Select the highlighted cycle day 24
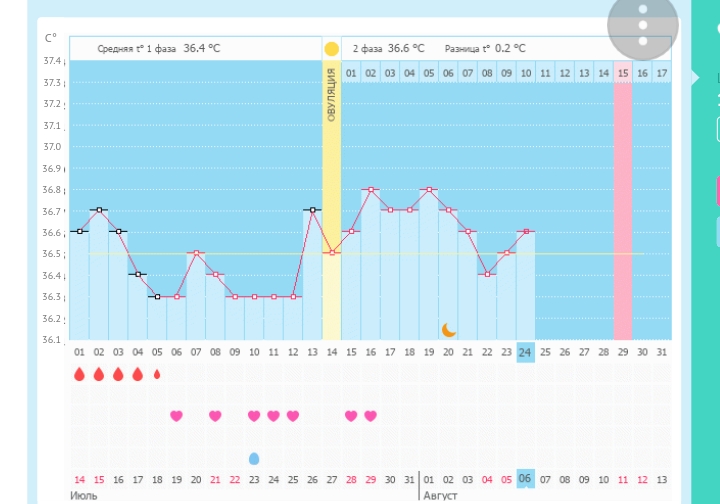 (525, 351)
